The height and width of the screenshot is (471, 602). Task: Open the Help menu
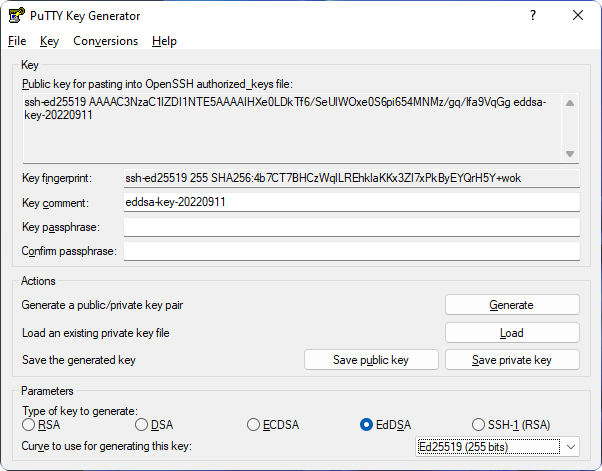[x=164, y=41]
